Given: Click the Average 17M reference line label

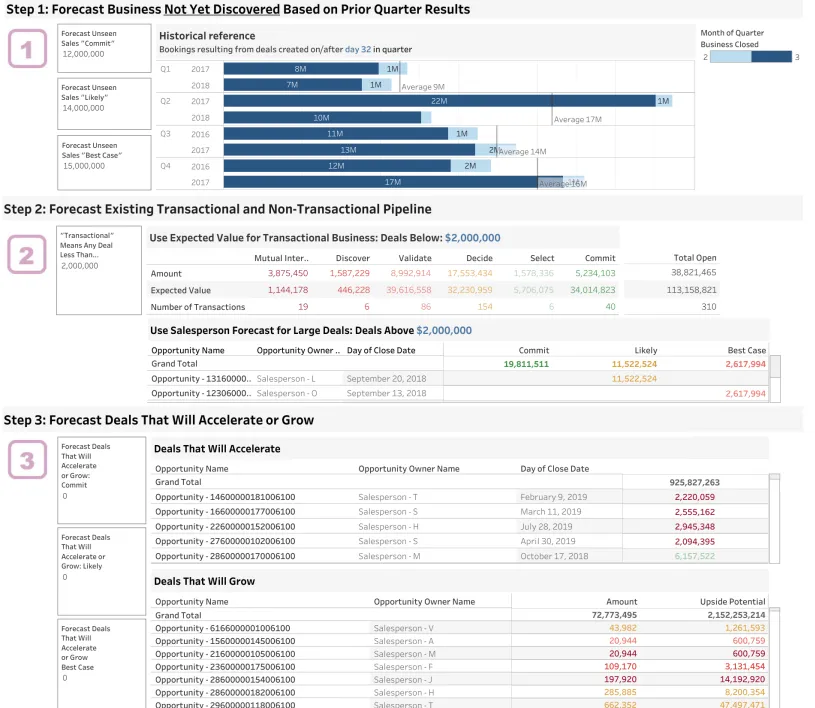Looking at the screenshot, I should point(577,120).
